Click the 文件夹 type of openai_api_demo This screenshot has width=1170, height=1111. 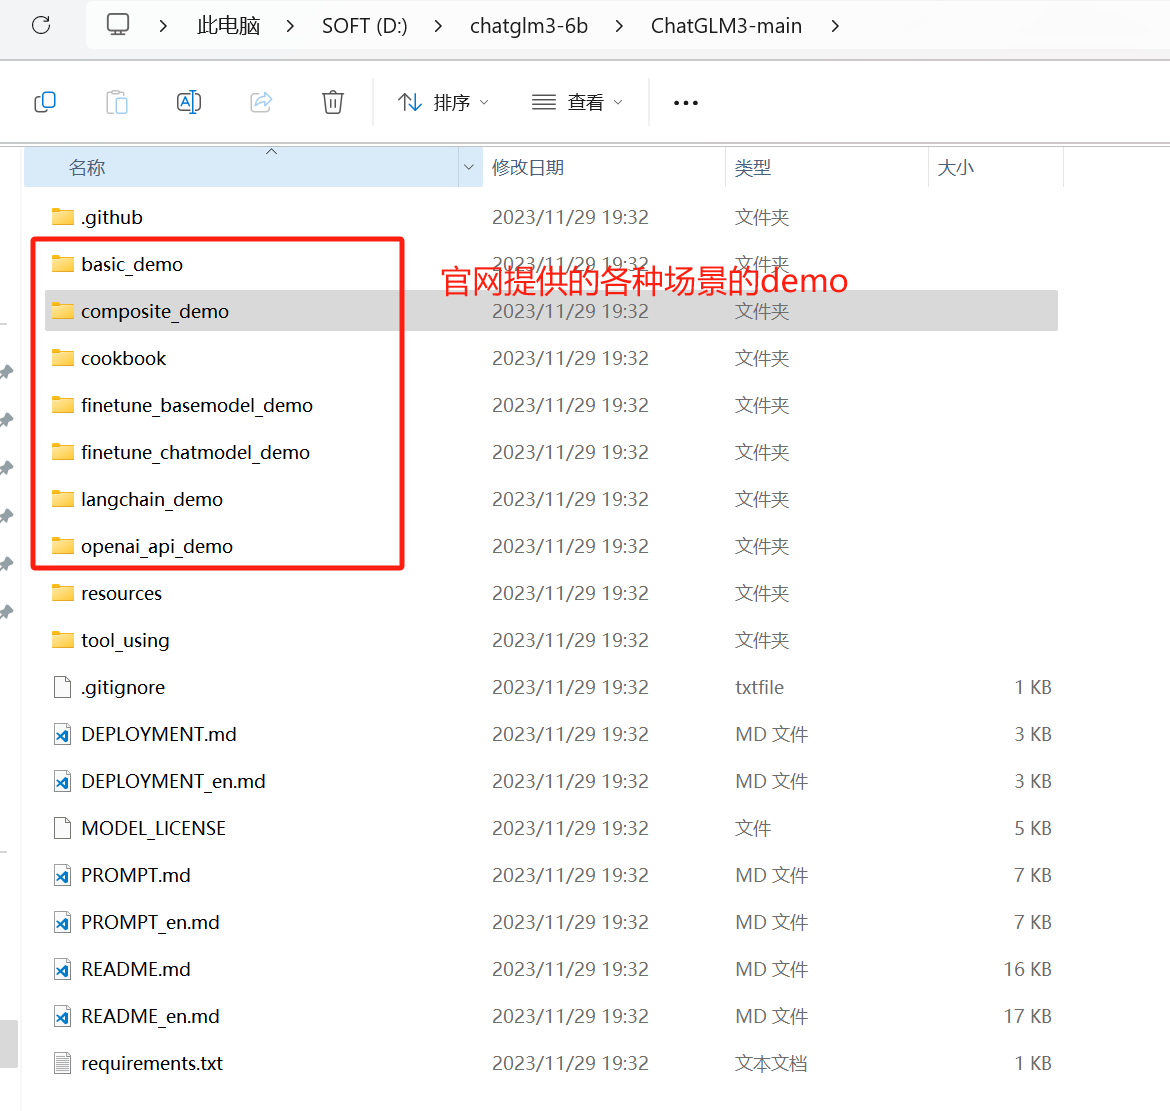(762, 546)
